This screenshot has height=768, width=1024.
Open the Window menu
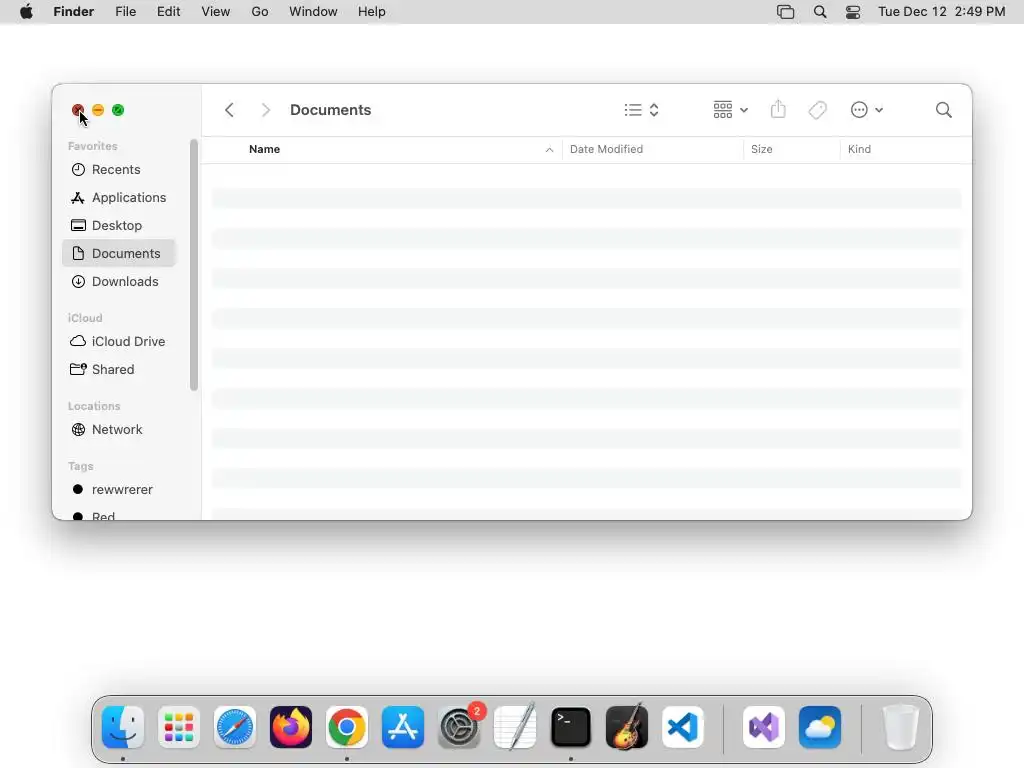pos(313,12)
